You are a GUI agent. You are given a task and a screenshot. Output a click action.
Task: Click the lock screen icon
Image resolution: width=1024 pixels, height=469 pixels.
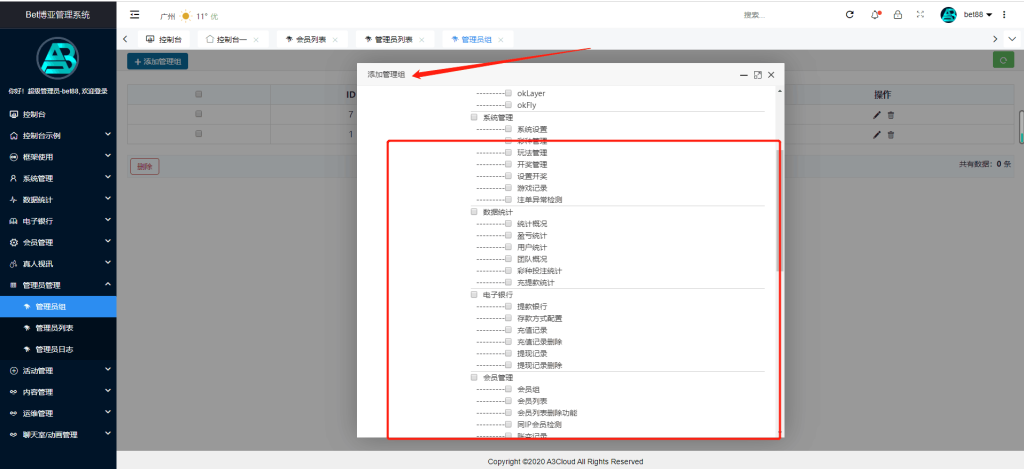(x=897, y=15)
